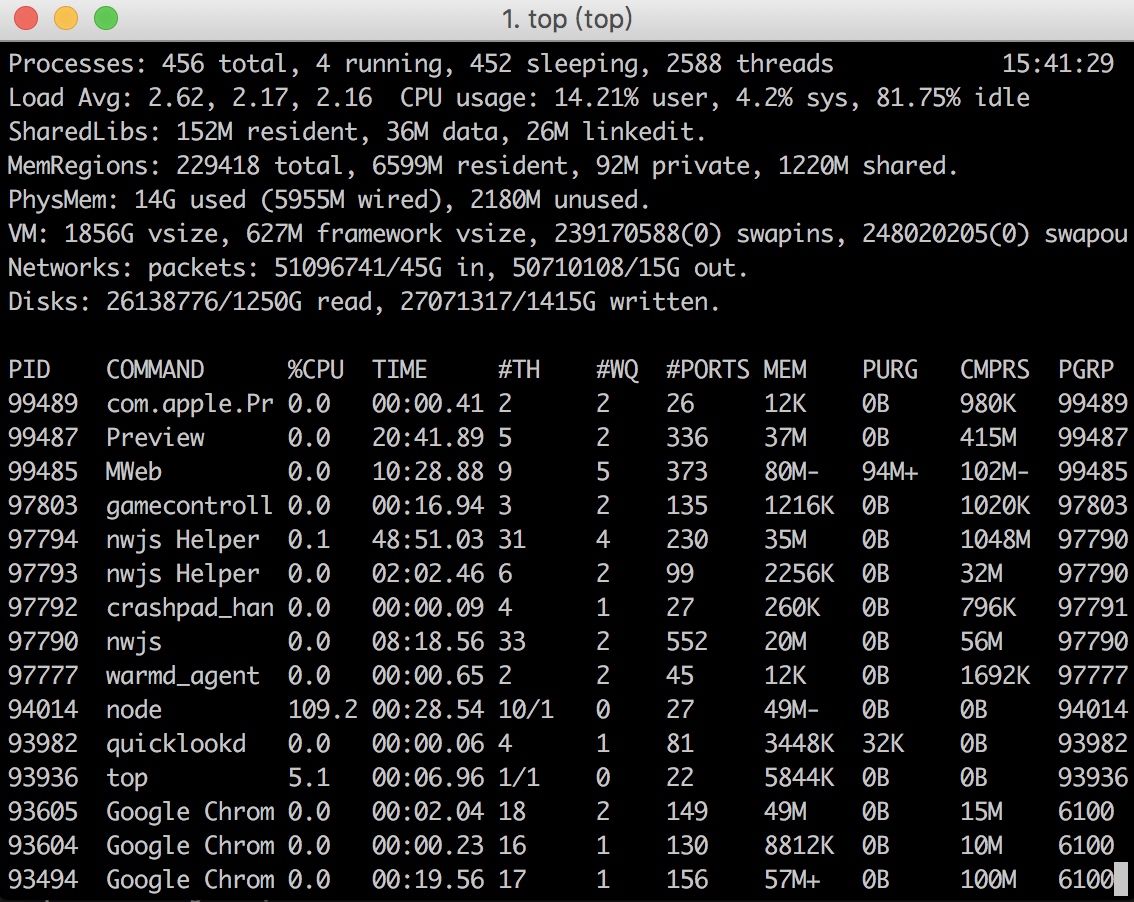The width and height of the screenshot is (1134, 902).
Task: Click the #TH column header
Action: pos(519,370)
